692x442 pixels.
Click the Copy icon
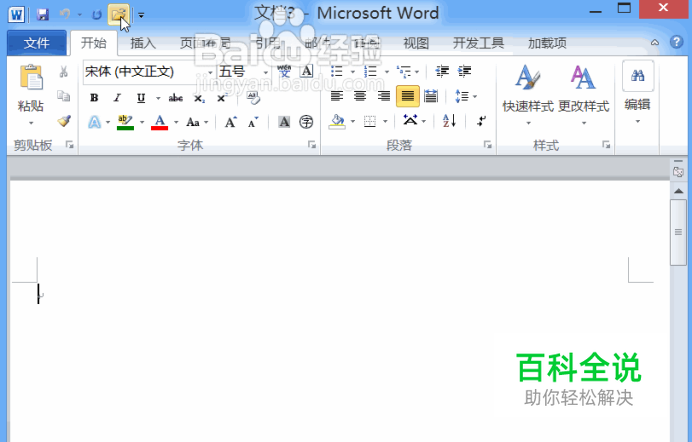point(64,96)
